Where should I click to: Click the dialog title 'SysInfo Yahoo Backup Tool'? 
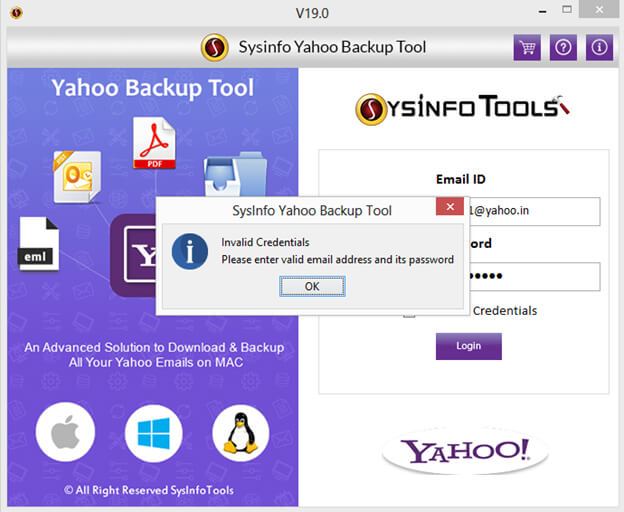point(312,210)
